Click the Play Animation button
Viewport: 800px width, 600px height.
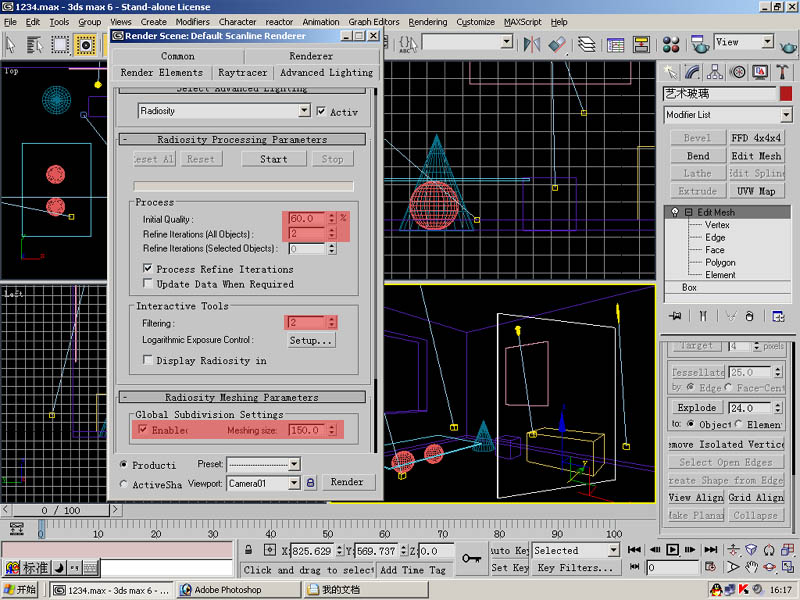[x=672, y=549]
